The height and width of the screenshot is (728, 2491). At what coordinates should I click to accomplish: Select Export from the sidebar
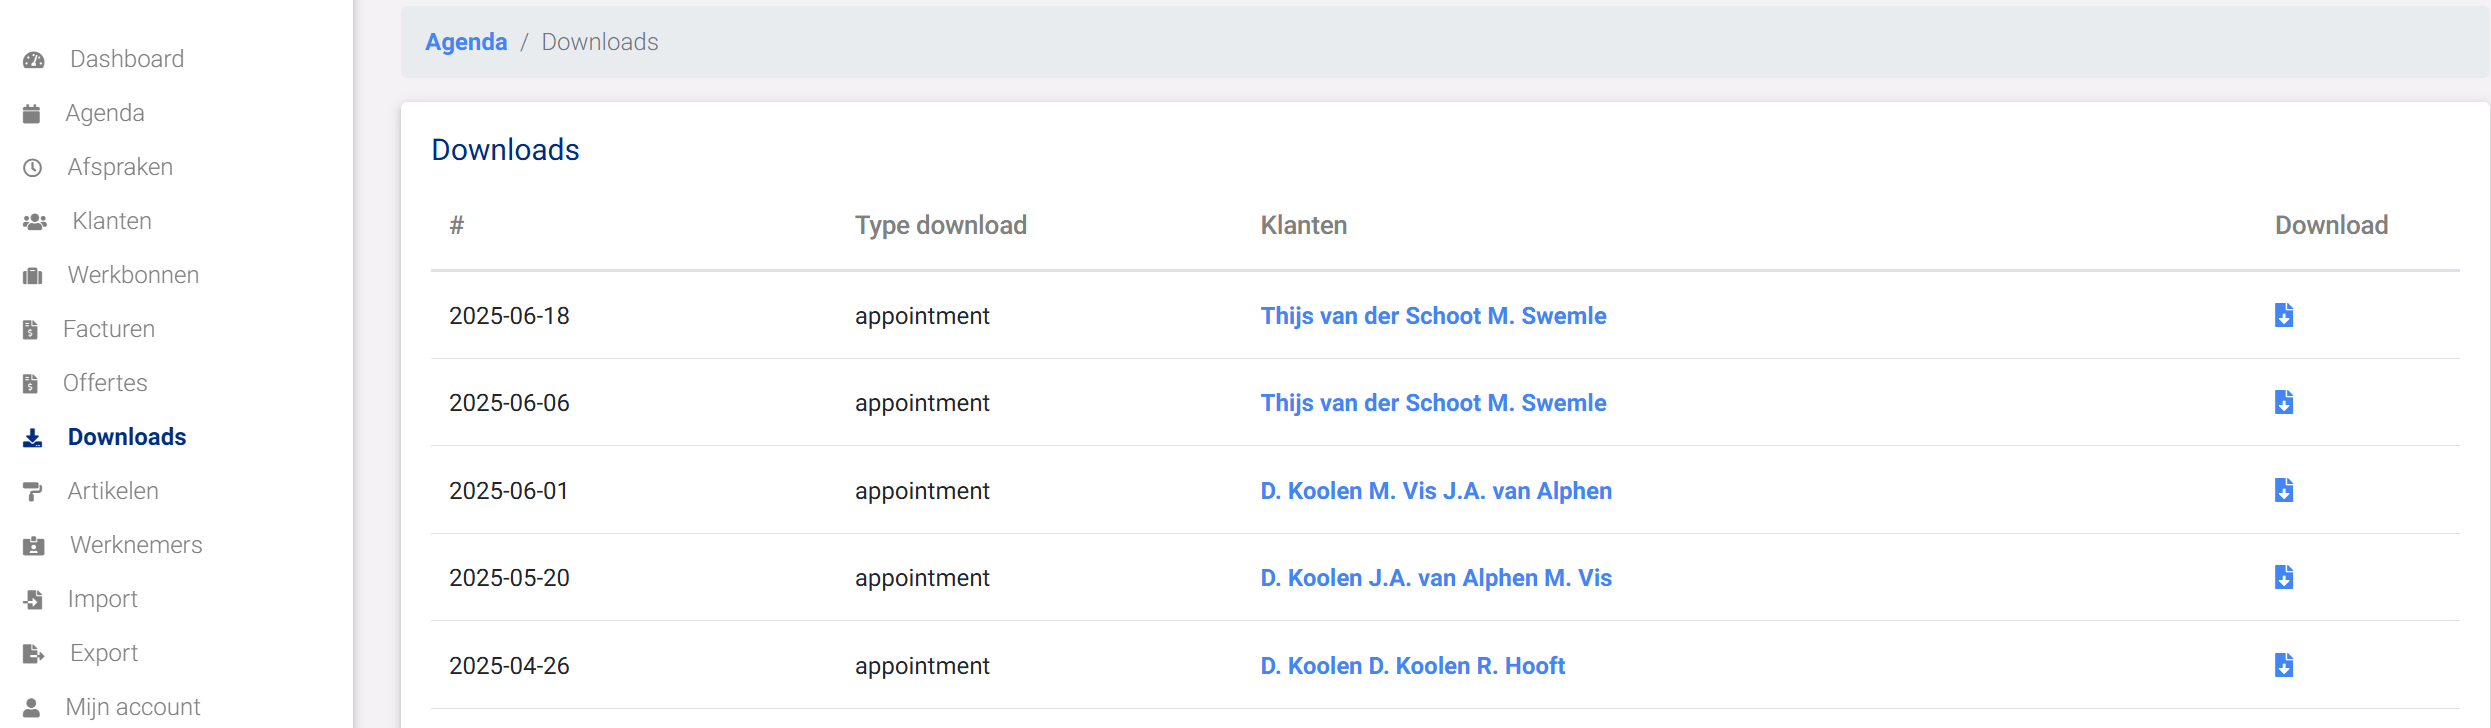click(x=104, y=653)
